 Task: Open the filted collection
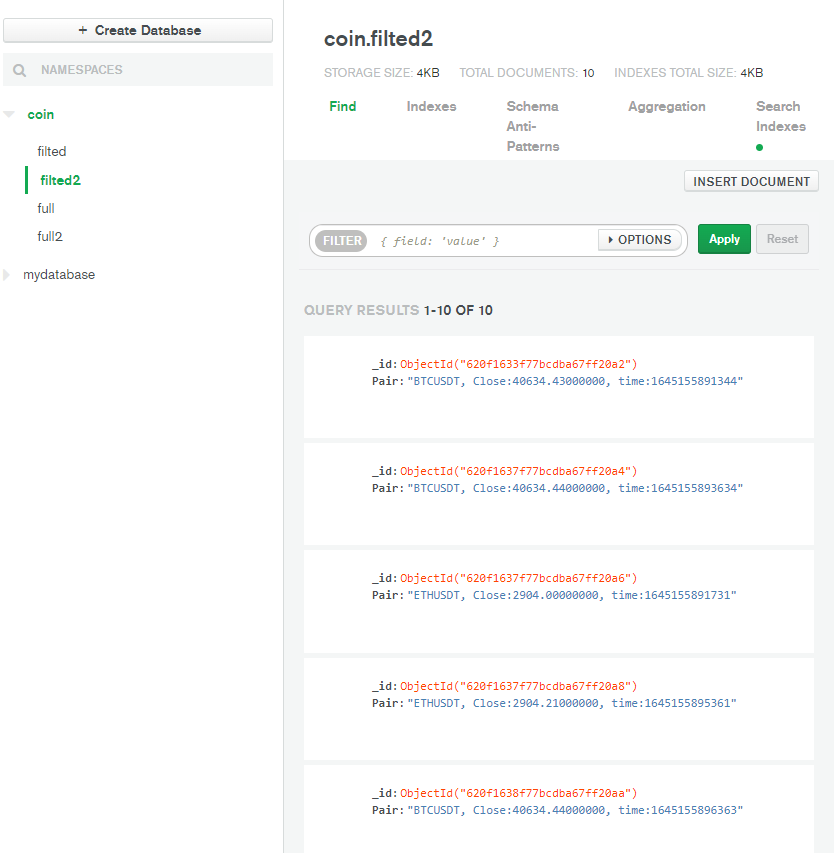tap(52, 151)
